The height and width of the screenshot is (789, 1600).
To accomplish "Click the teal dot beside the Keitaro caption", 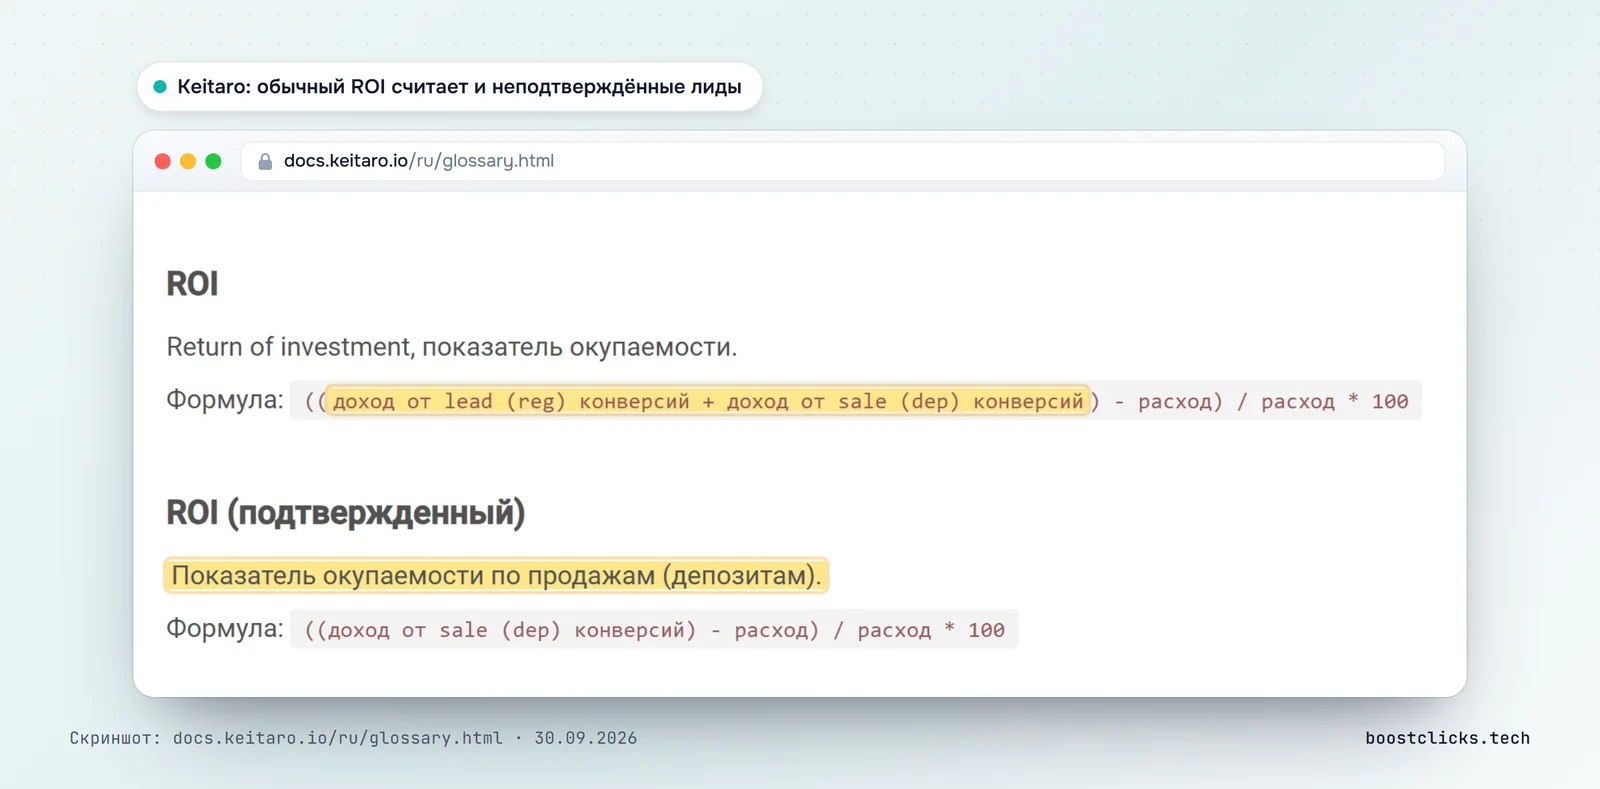I will tap(160, 87).
